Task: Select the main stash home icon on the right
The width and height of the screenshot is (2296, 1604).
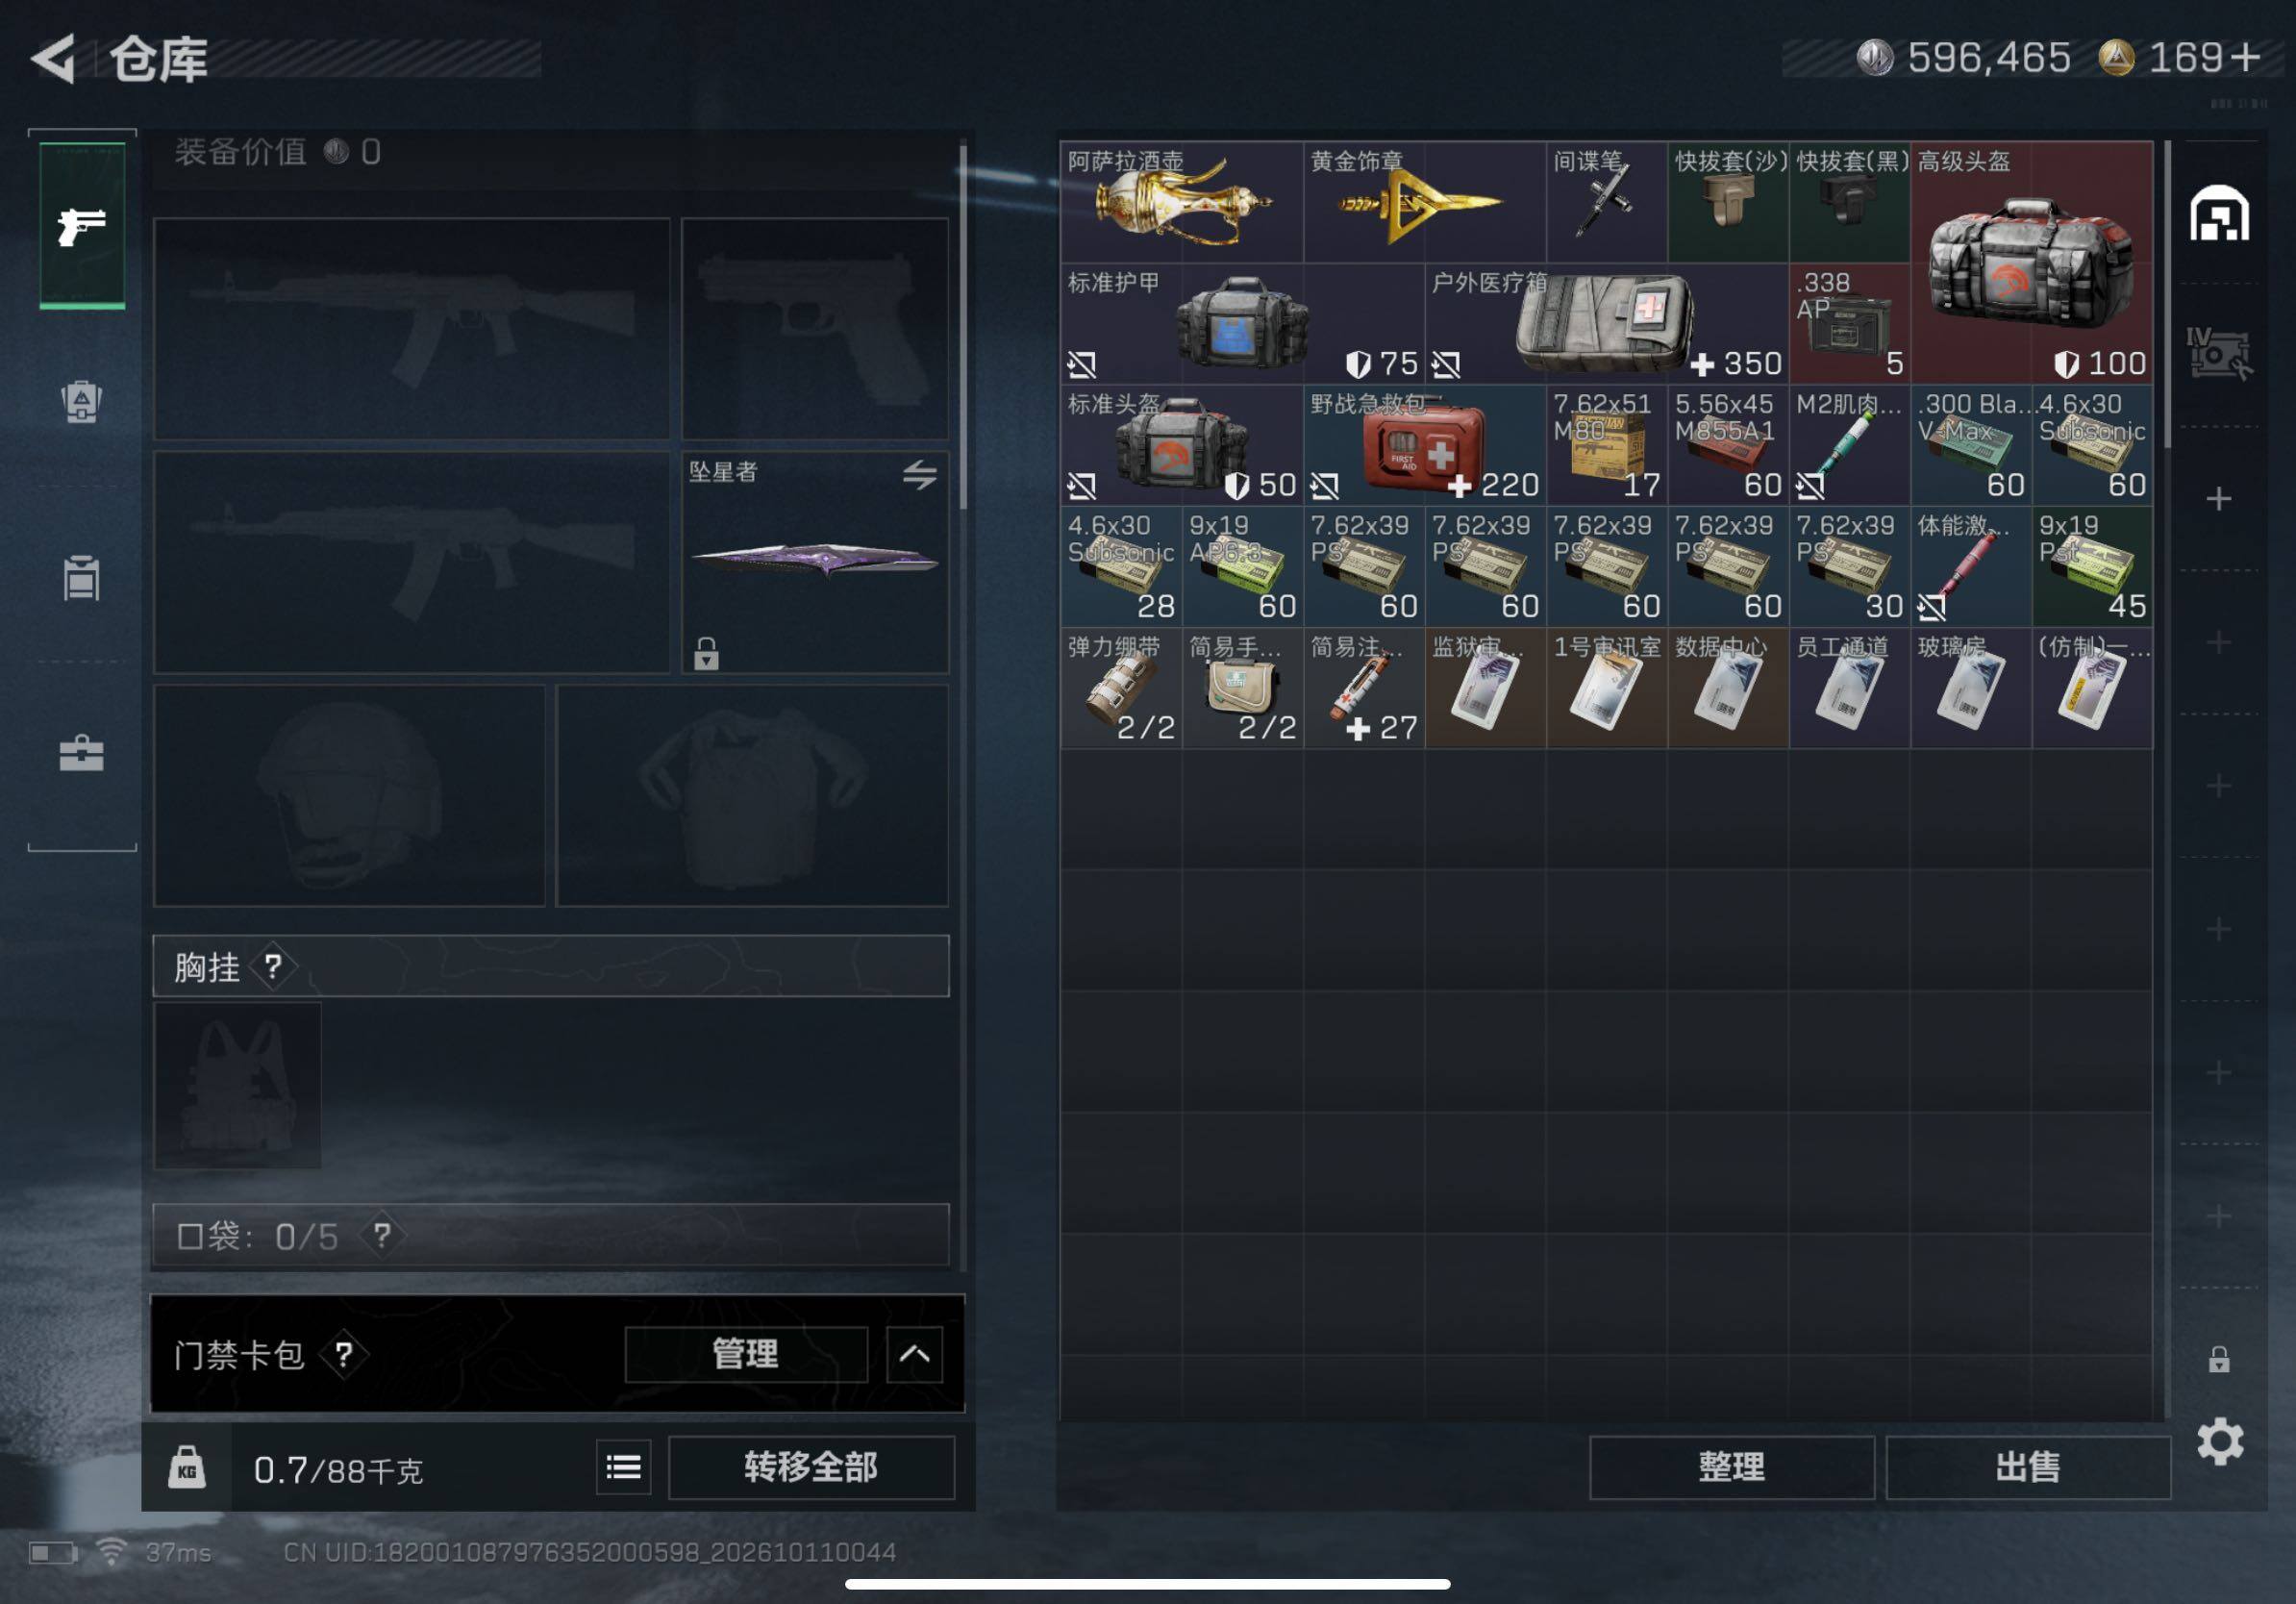Action: (x=2219, y=213)
